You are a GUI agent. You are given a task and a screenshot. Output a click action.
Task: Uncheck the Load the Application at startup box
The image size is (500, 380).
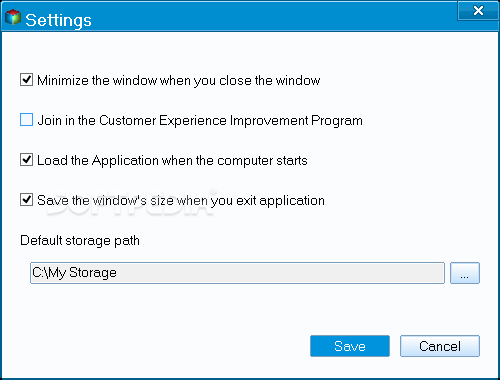point(26,160)
